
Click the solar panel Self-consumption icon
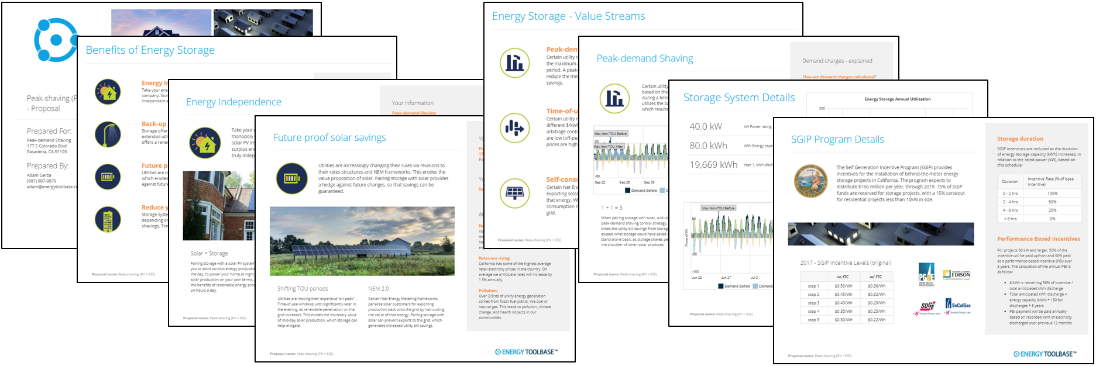point(515,193)
